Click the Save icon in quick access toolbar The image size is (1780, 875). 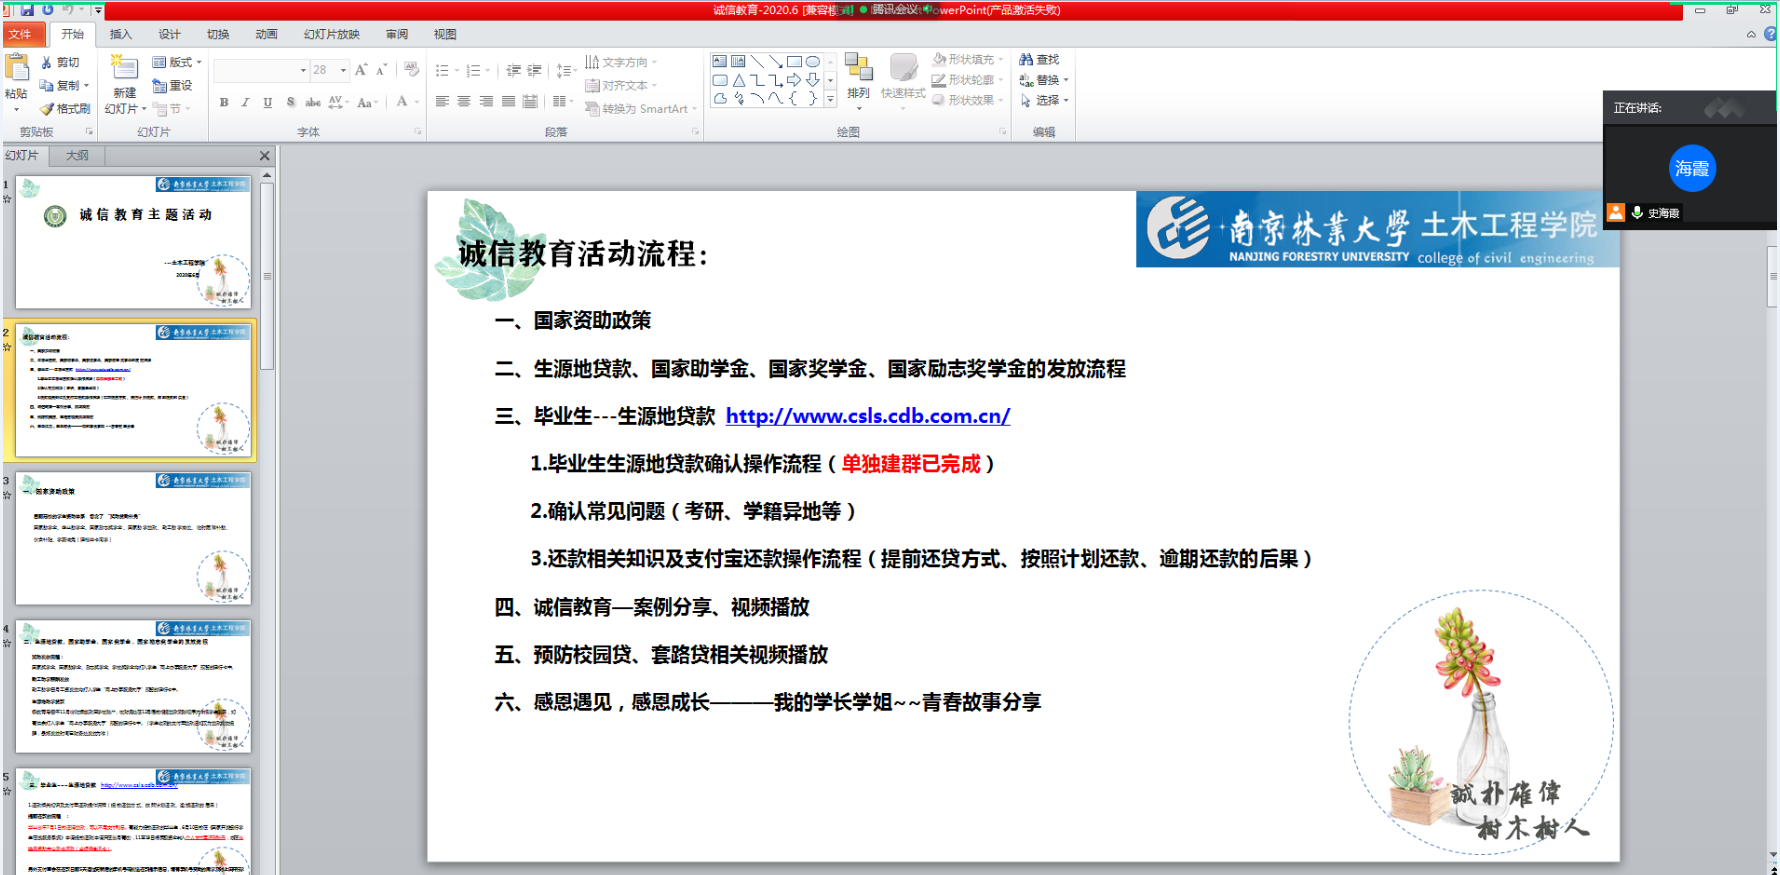[x=27, y=10]
